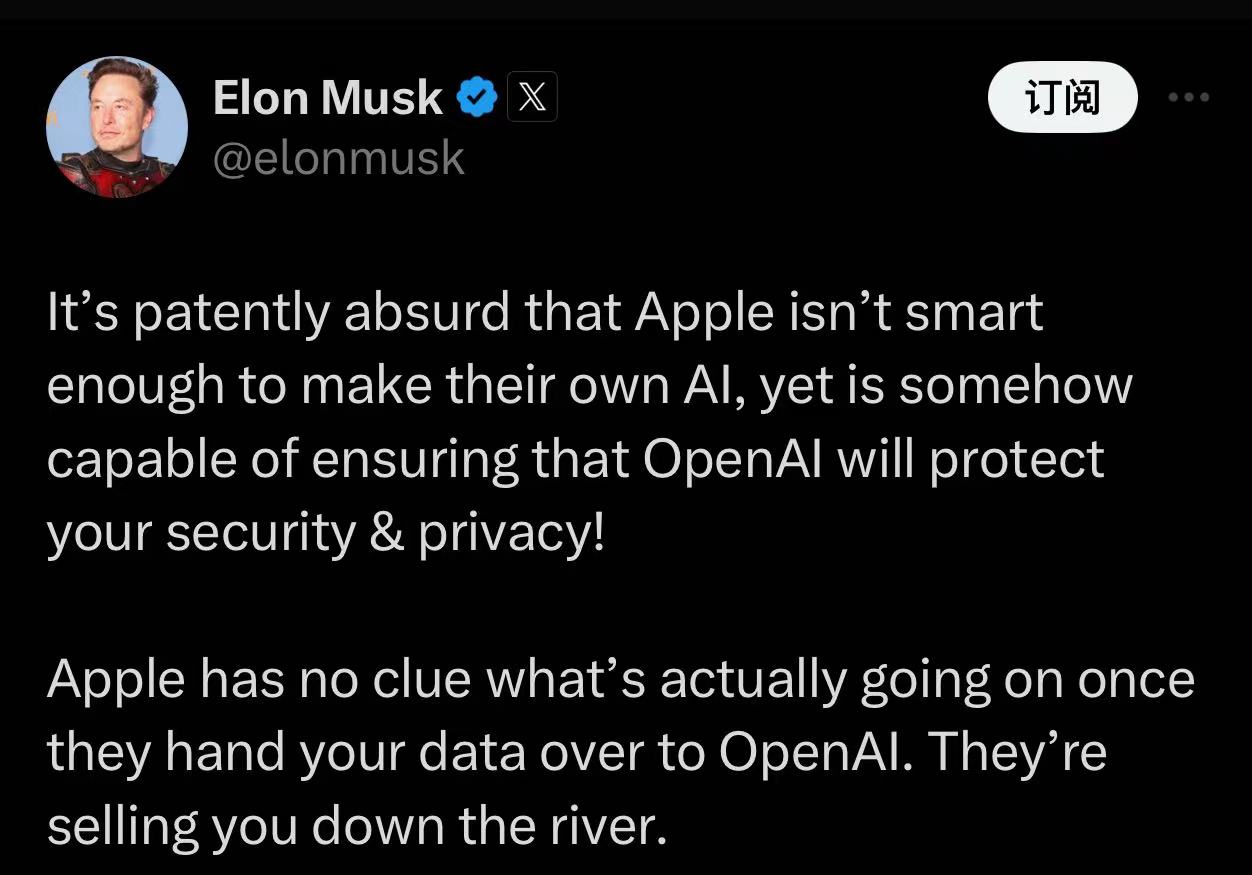Click the text "selling you down the river."

click(357, 826)
